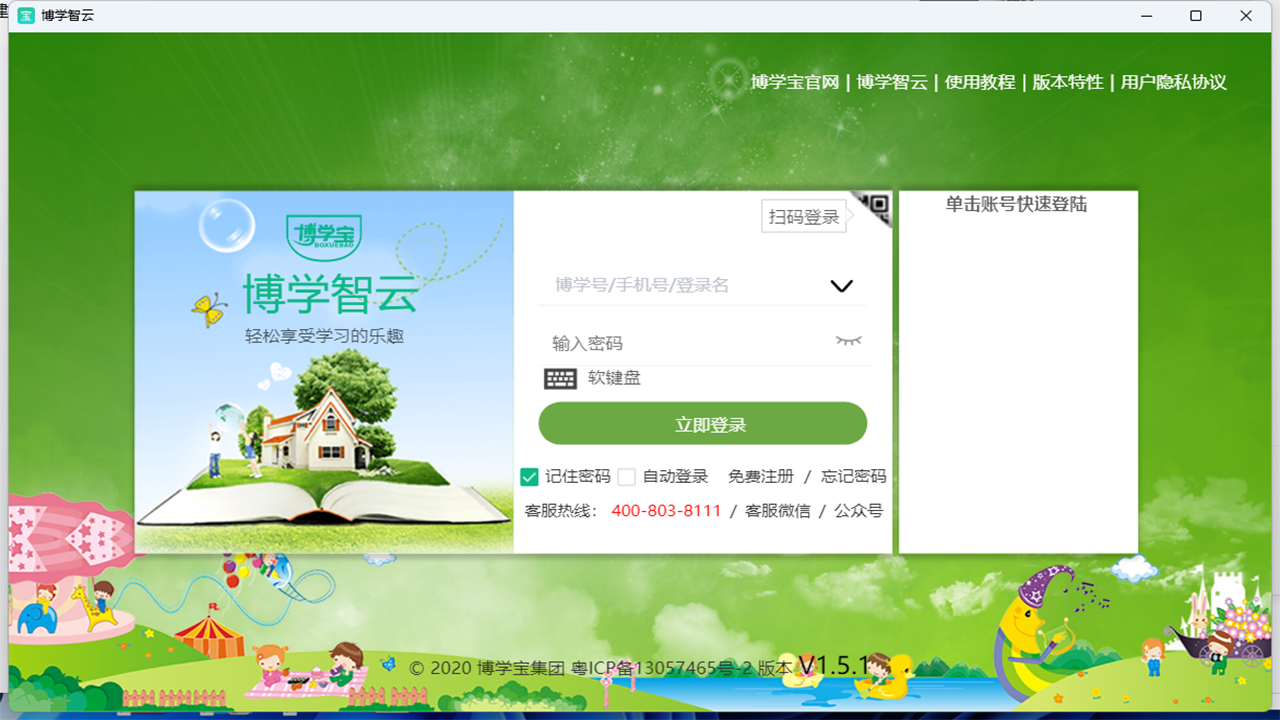The height and width of the screenshot is (720, 1280).
Task: Open the 博学智云 header link
Action: pos(892,82)
